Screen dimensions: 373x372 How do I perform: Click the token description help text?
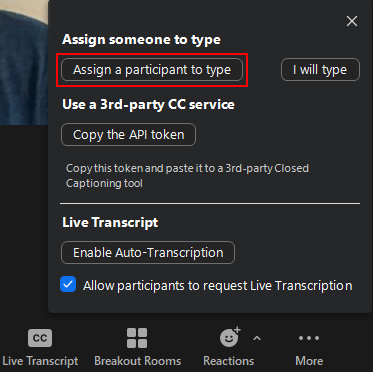[x=187, y=176]
